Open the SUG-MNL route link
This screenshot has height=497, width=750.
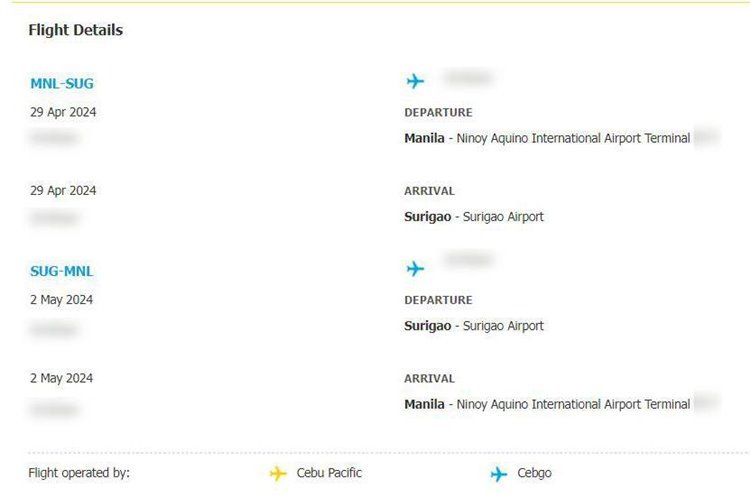click(x=62, y=271)
